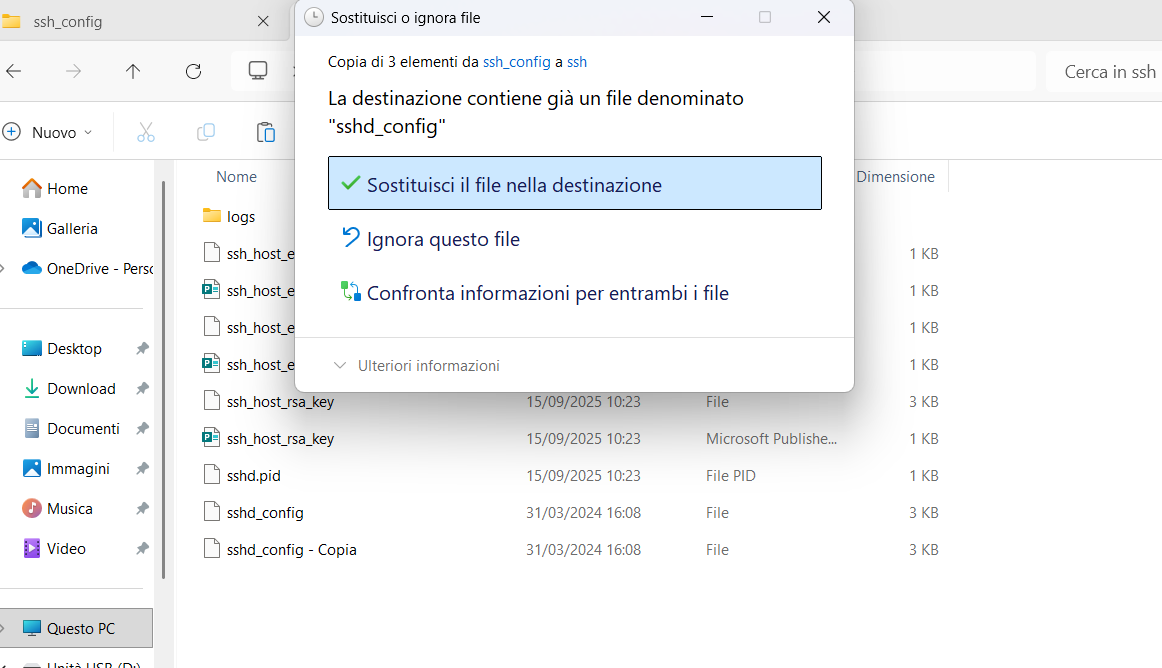The width and height of the screenshot is (1162, 668).
Task: Click Confronta informazioni per entrambi i file
Action: (x=547, y=293)
